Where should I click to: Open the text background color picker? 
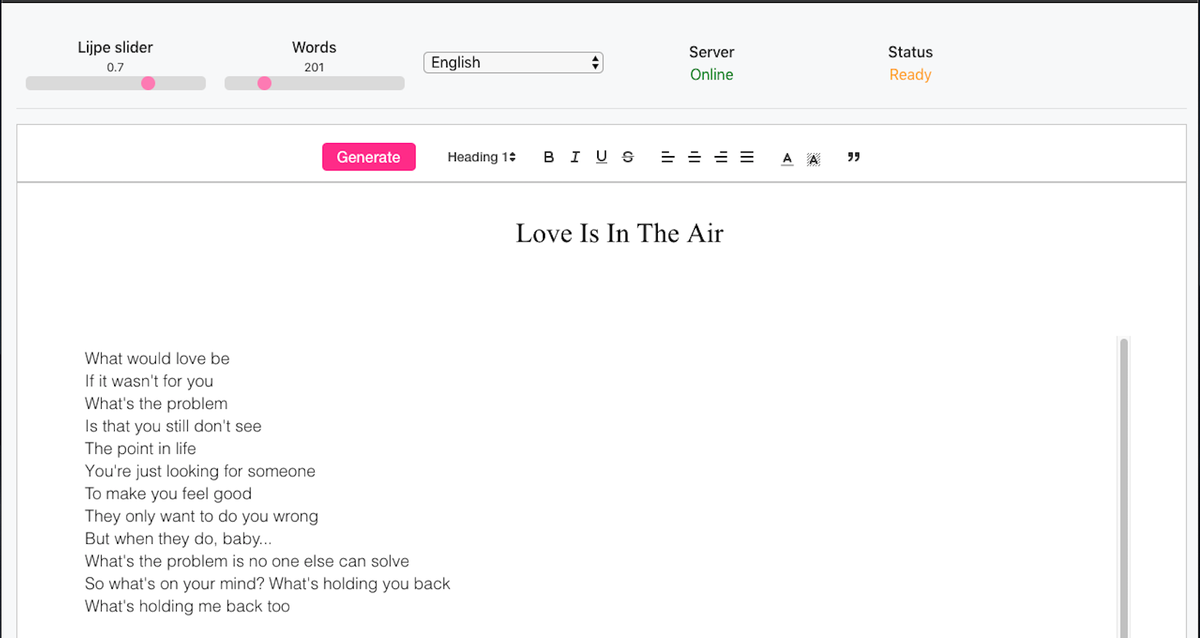tap(813, 158)
